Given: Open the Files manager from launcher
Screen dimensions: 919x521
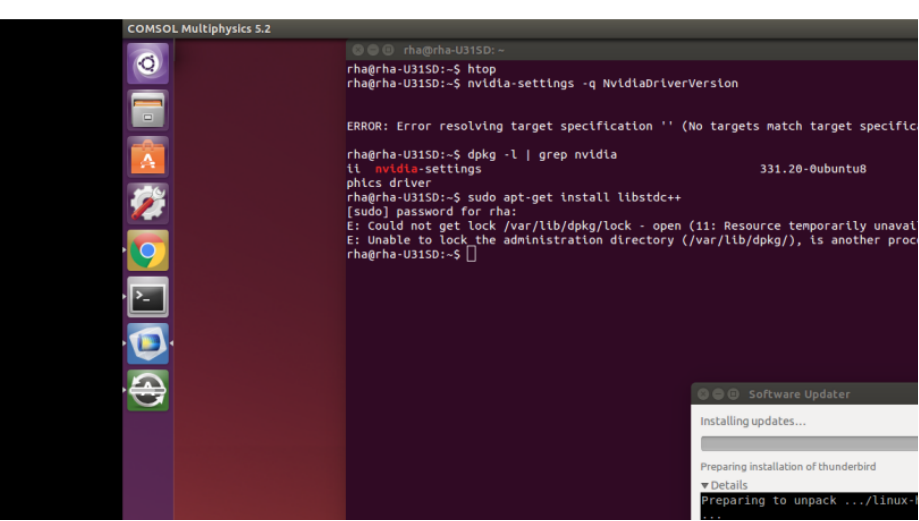Looking at the screenshot, I should (148, 110).
